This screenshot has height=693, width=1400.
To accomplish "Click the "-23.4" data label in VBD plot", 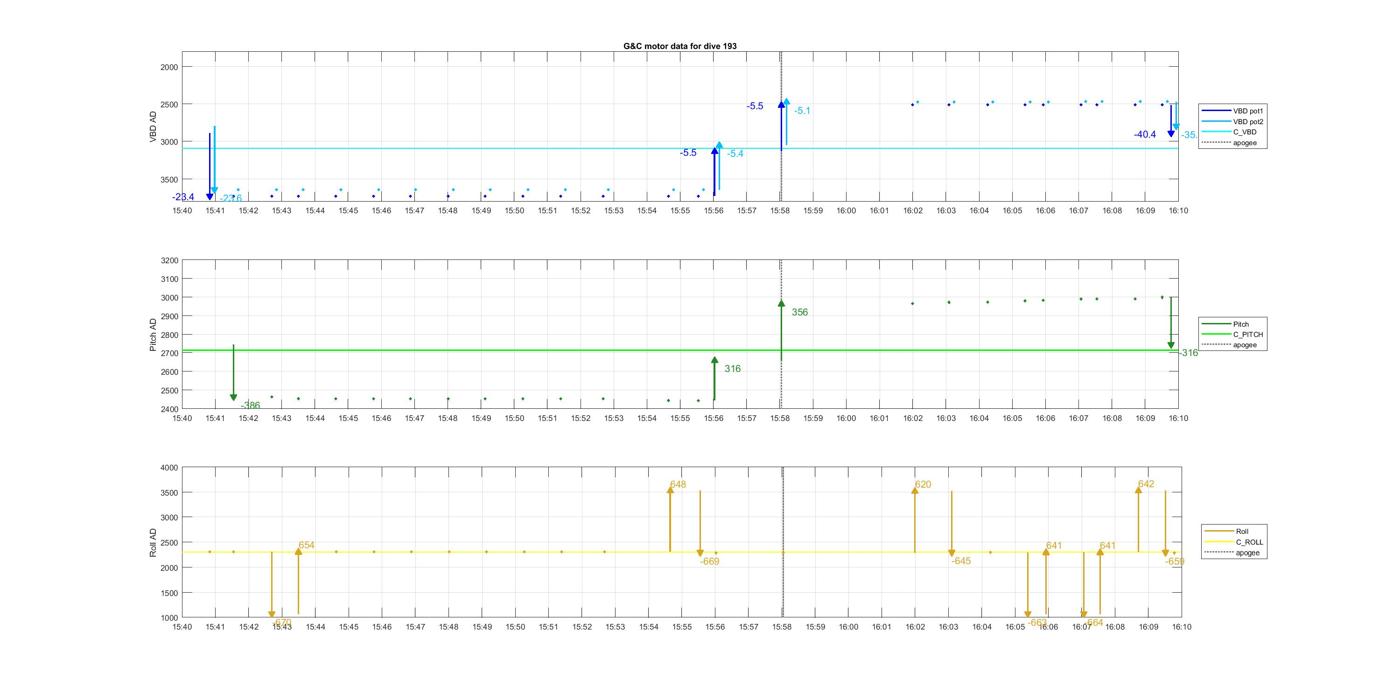I will pyautogui.click(x=183, y=197).
